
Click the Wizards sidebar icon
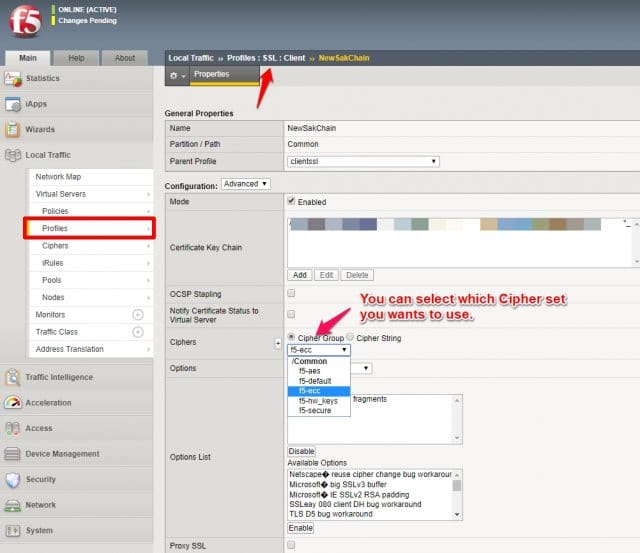13,129
